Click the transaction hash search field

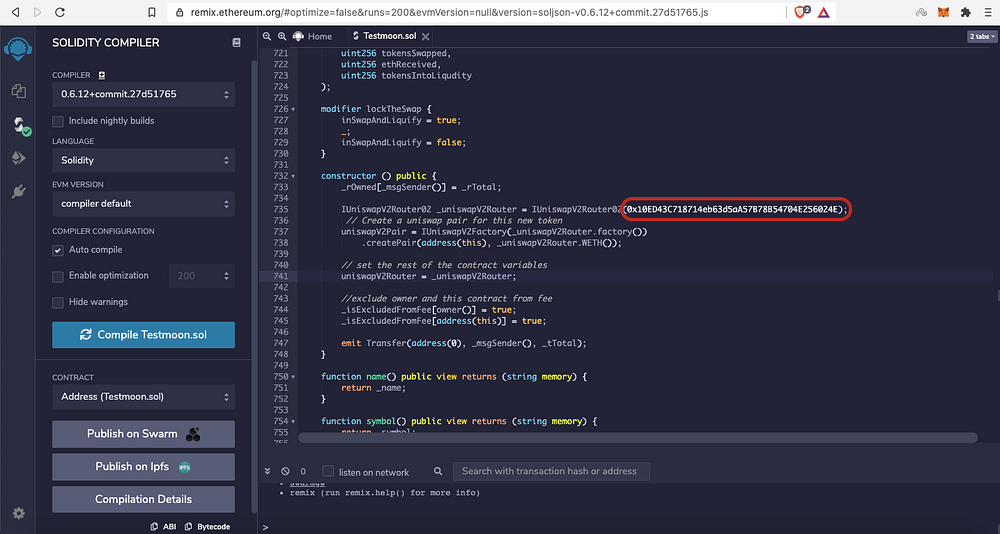click(551, 471)
